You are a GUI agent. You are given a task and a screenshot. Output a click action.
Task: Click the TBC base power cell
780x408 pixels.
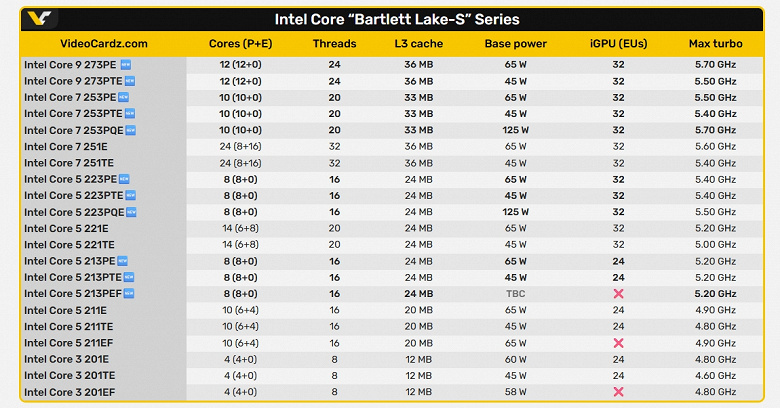pos(516,294)
